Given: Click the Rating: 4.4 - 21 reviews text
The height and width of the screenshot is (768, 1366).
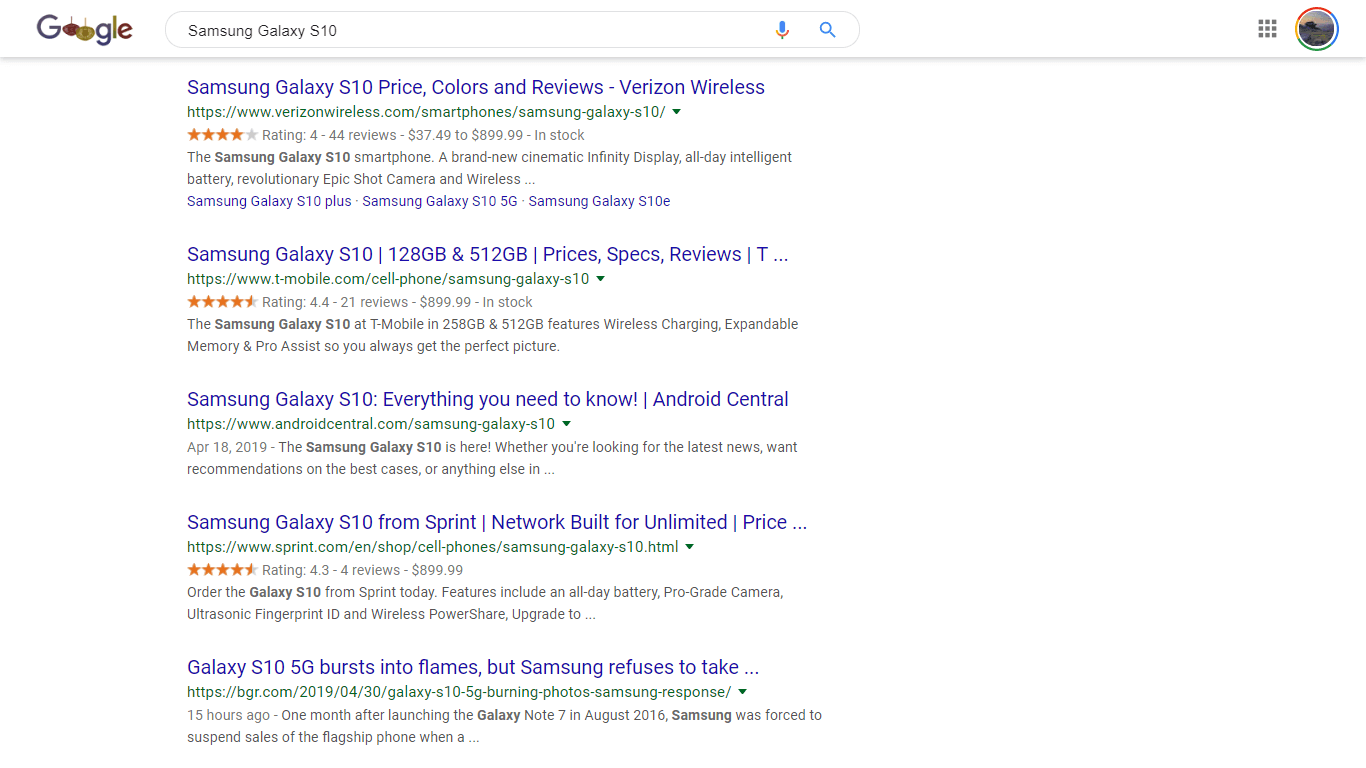Looking at the screenshot, I should point(335,302).
